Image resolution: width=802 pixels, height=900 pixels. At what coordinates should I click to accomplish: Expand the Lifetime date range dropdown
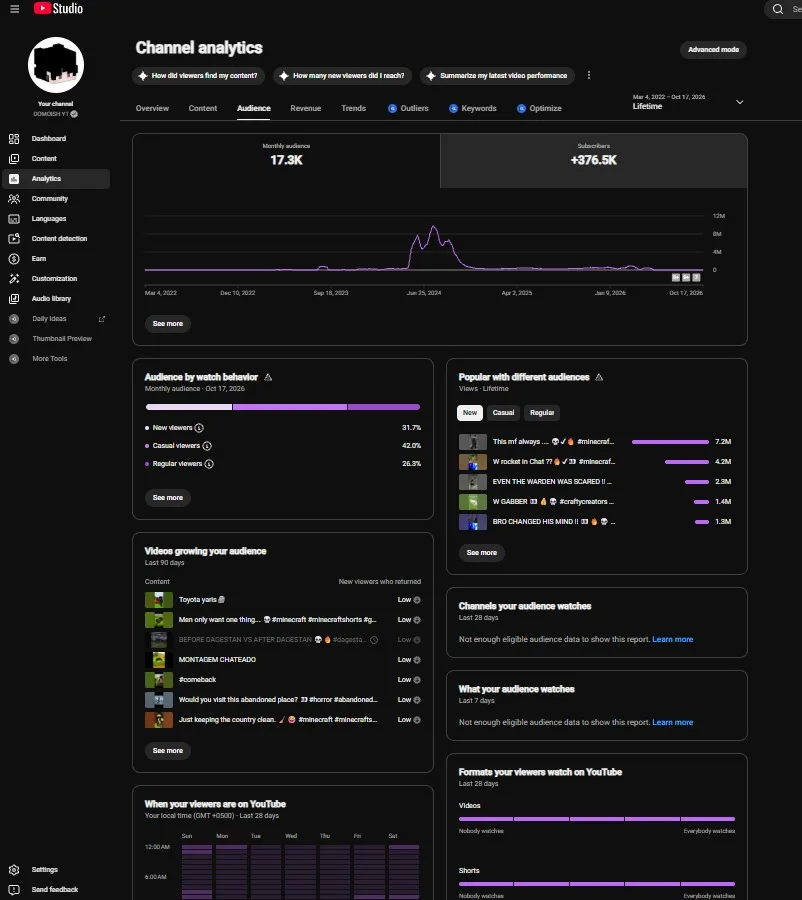click(x=688, y=102)
